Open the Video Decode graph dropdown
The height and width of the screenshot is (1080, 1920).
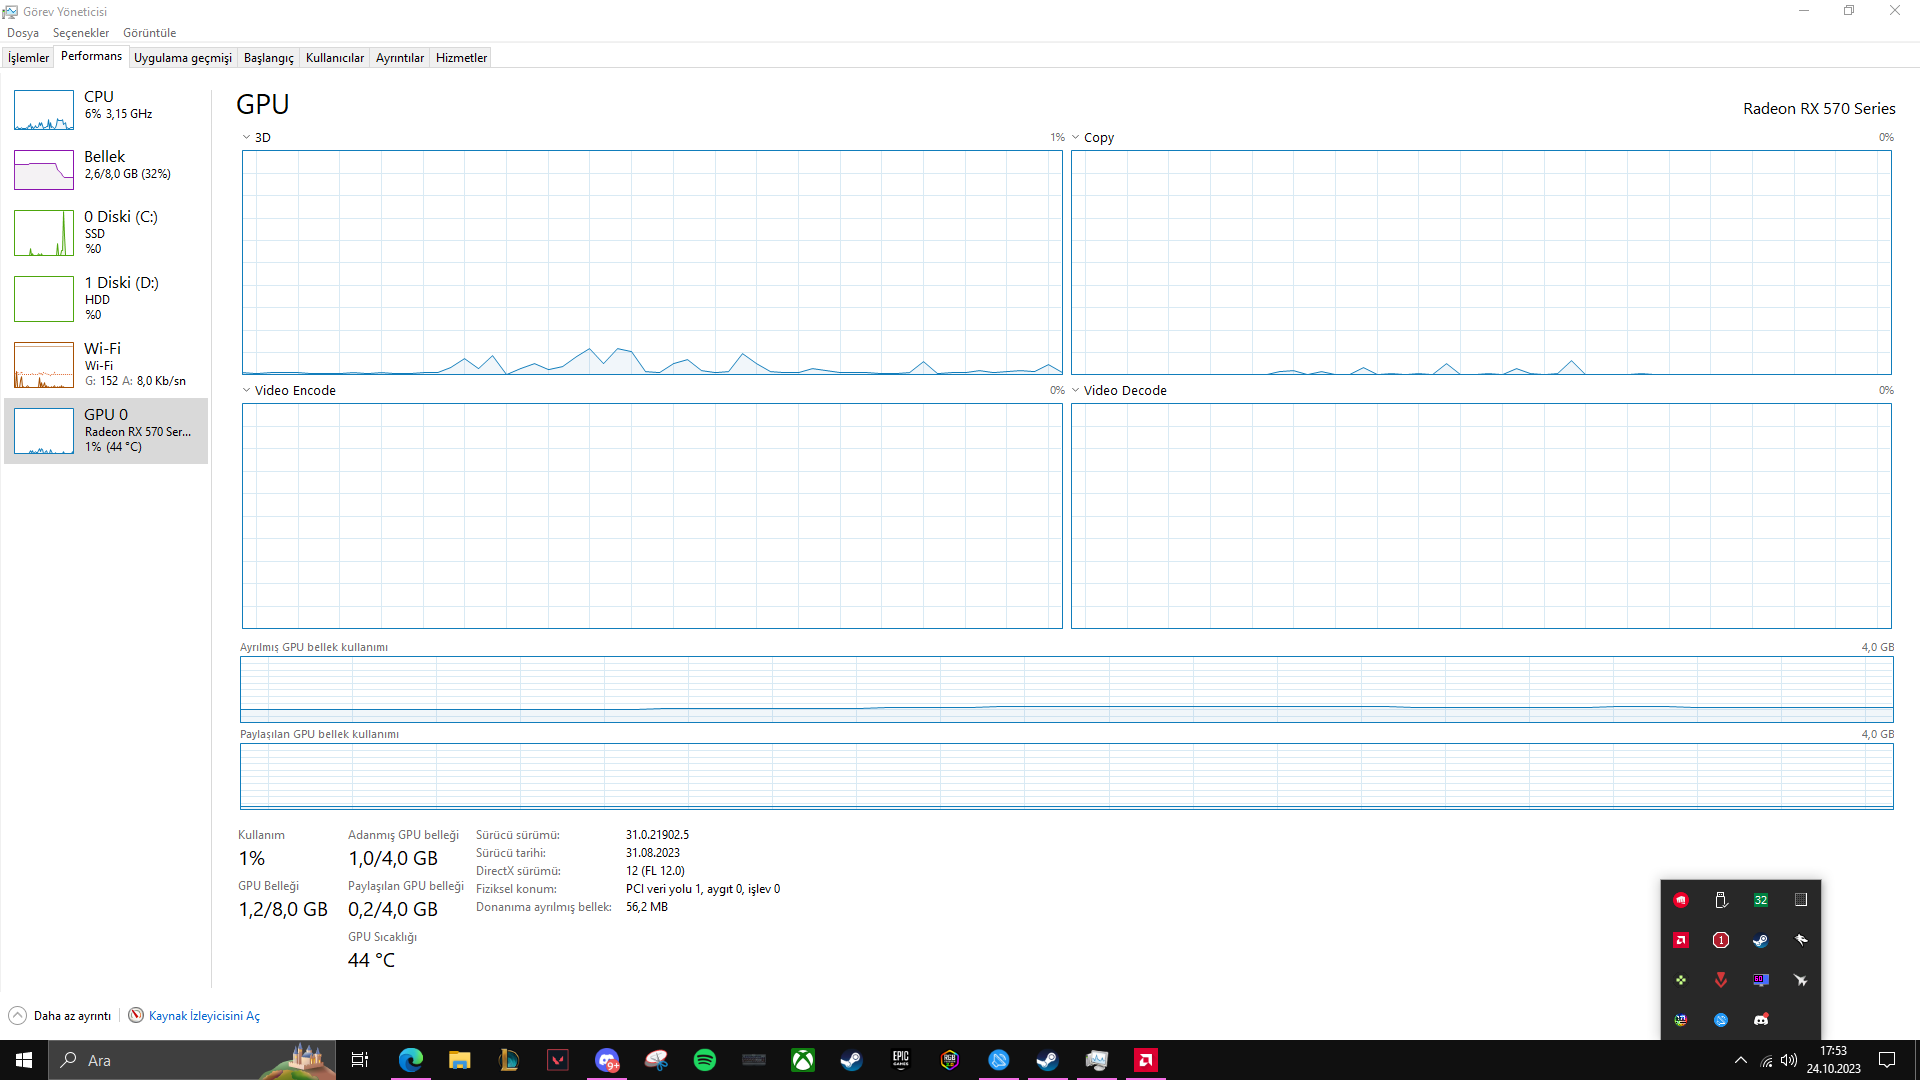[1076, 391]
